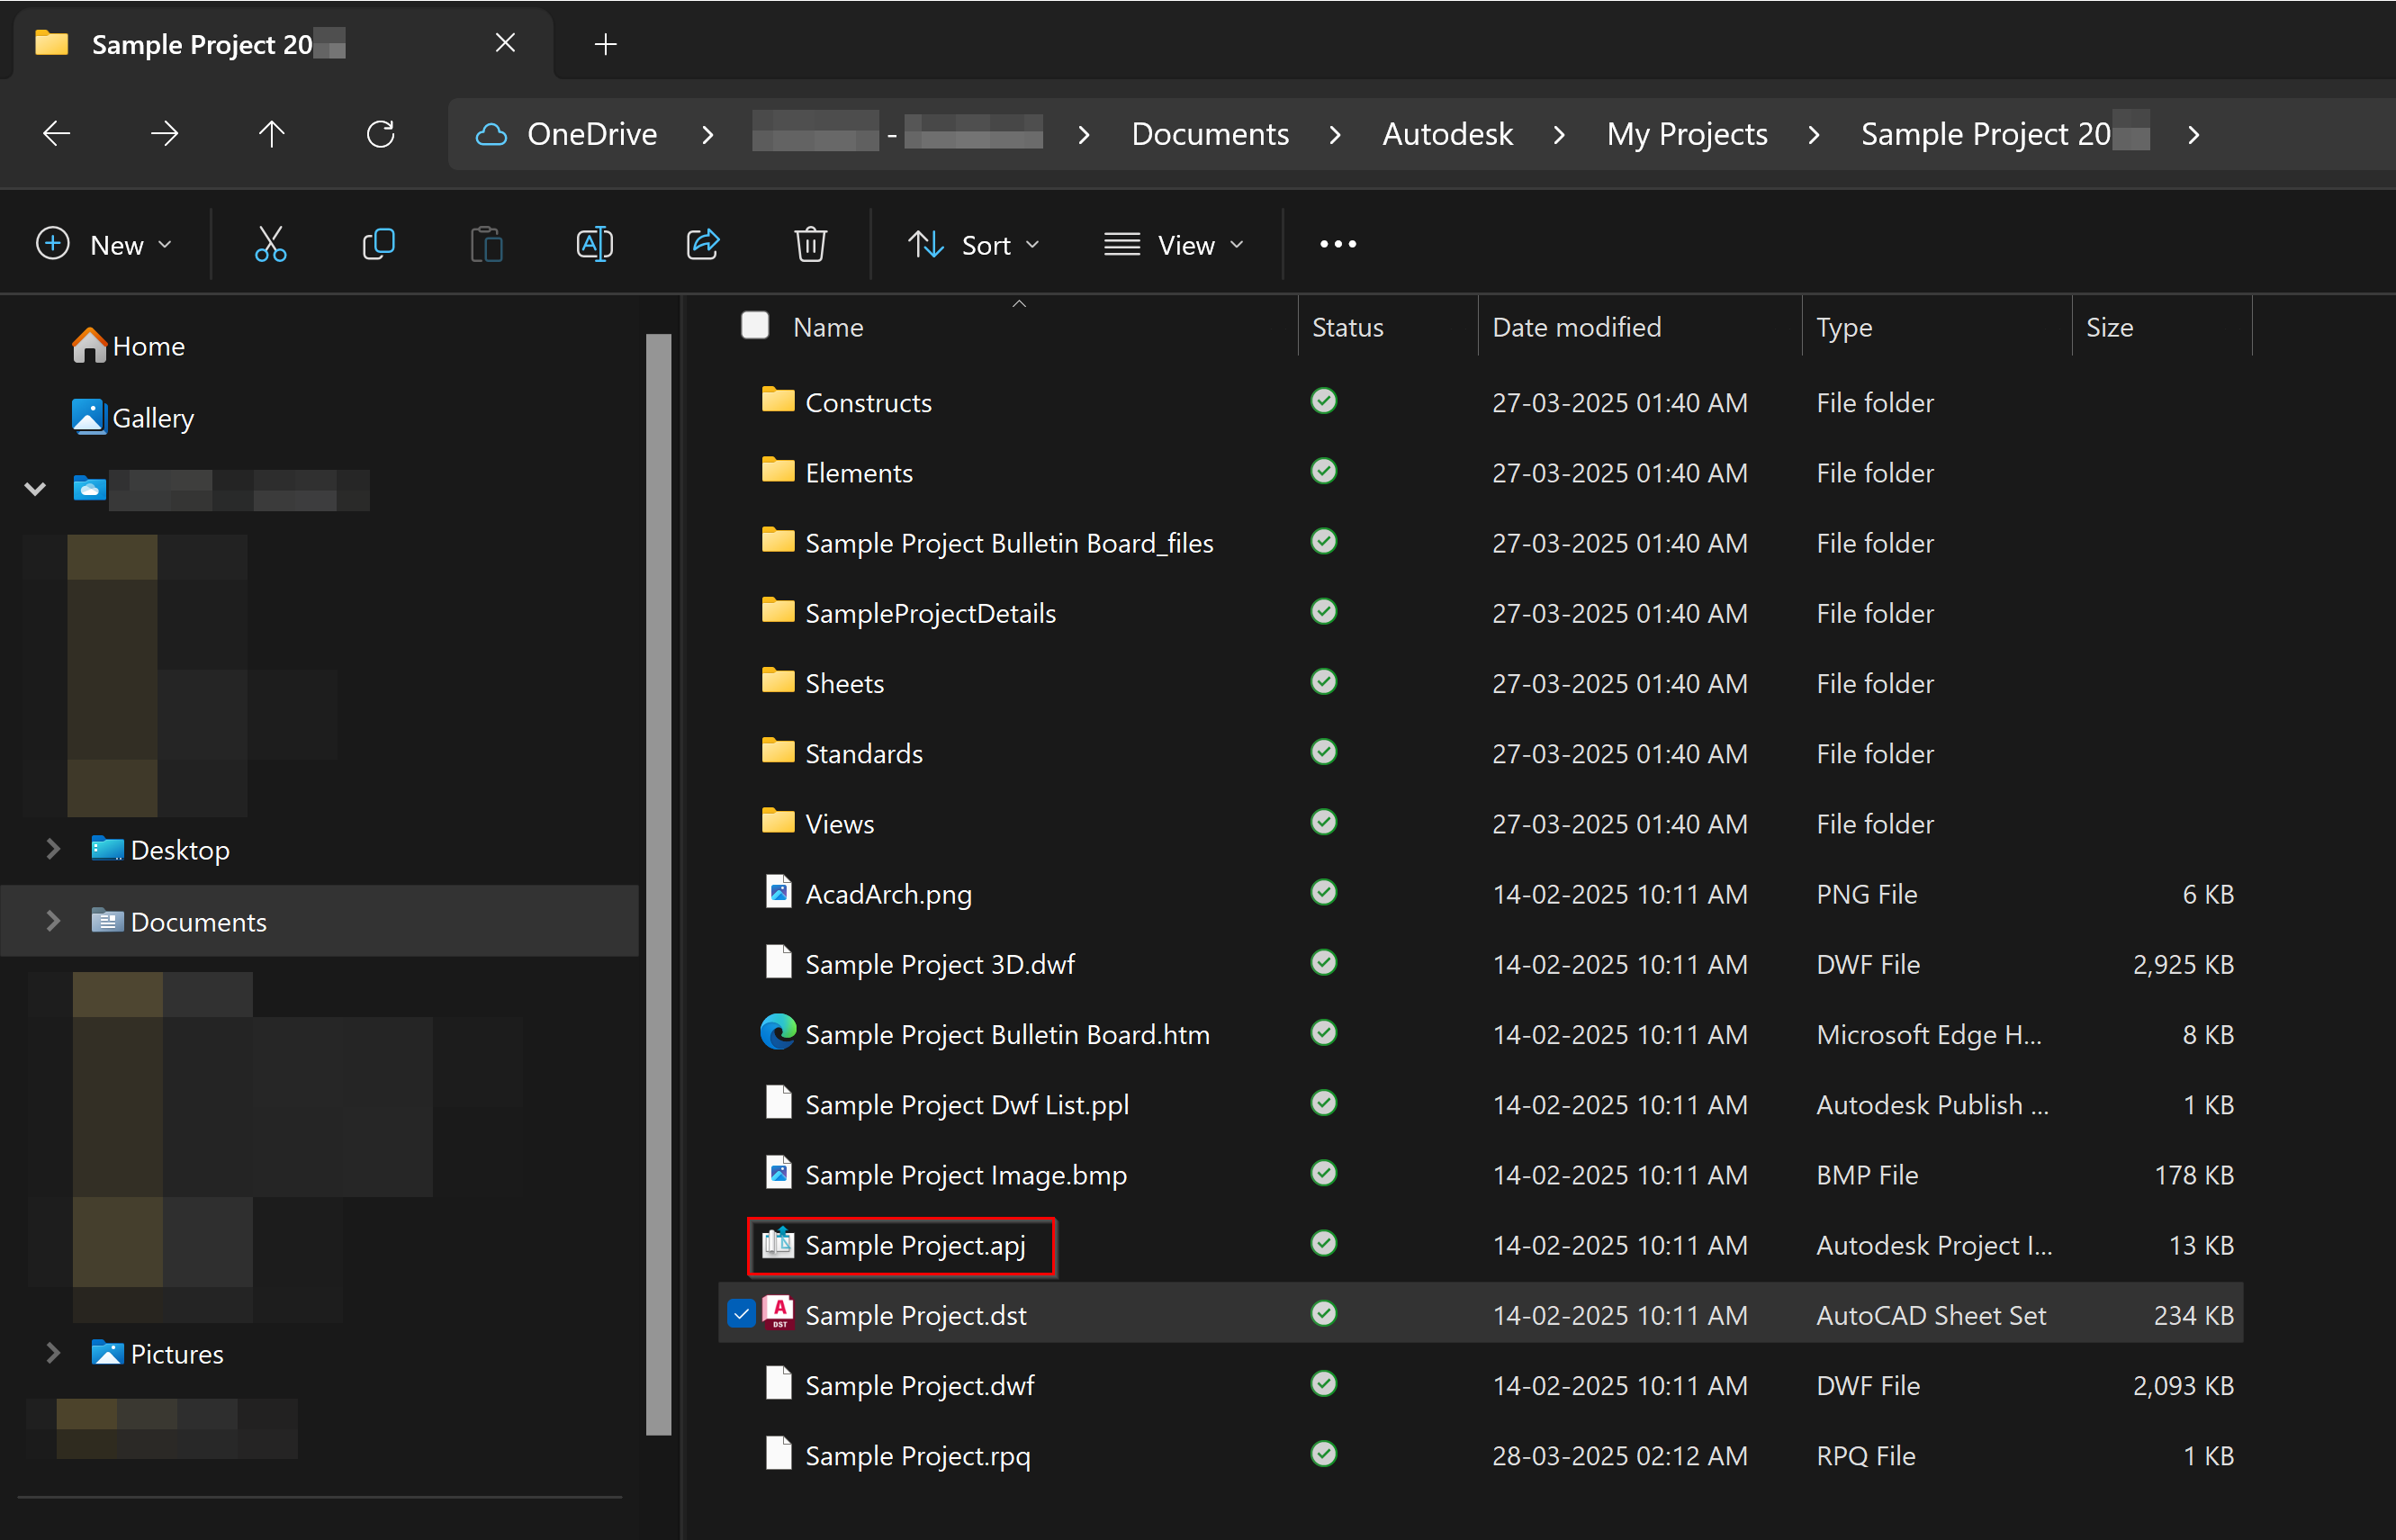Add a new tab with plus button

(x=605, y=44)
